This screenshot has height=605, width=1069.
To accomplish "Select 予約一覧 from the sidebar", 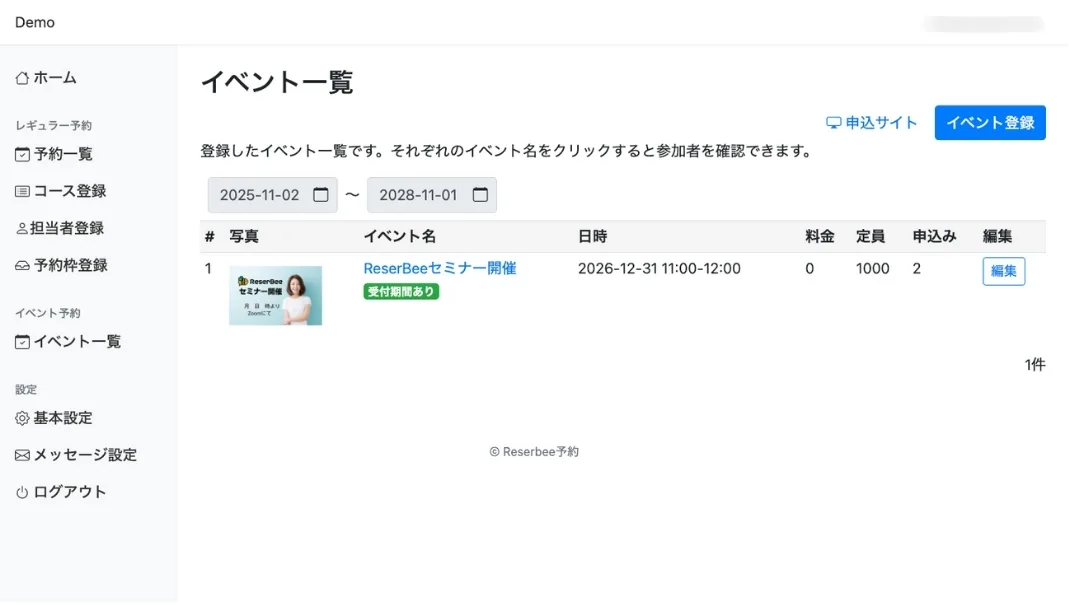I will (63, 155).
